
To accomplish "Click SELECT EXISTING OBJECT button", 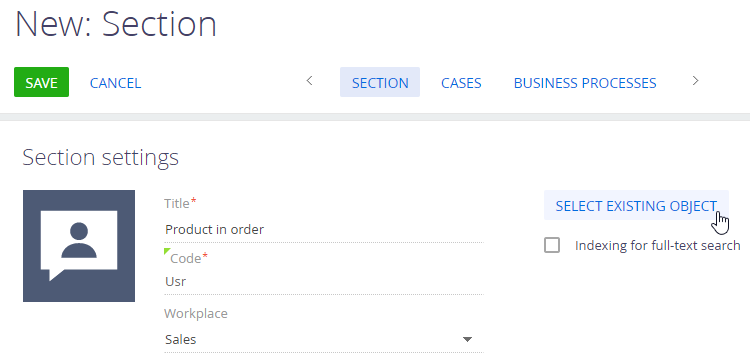I will pos(636,206).
